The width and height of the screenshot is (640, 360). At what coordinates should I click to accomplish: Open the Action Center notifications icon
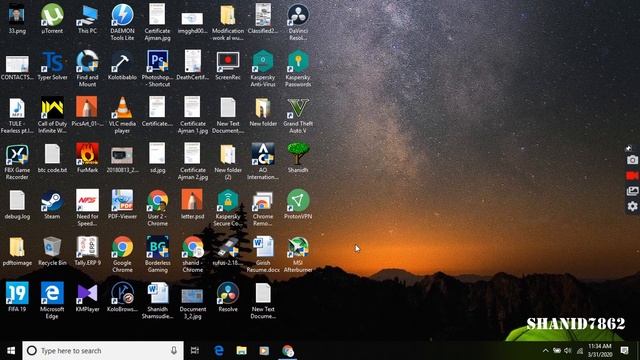(624, 351)
